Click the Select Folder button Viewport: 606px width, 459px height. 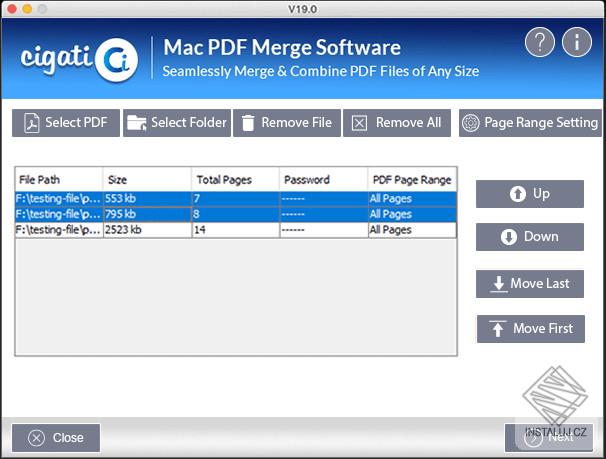point(177,123)
